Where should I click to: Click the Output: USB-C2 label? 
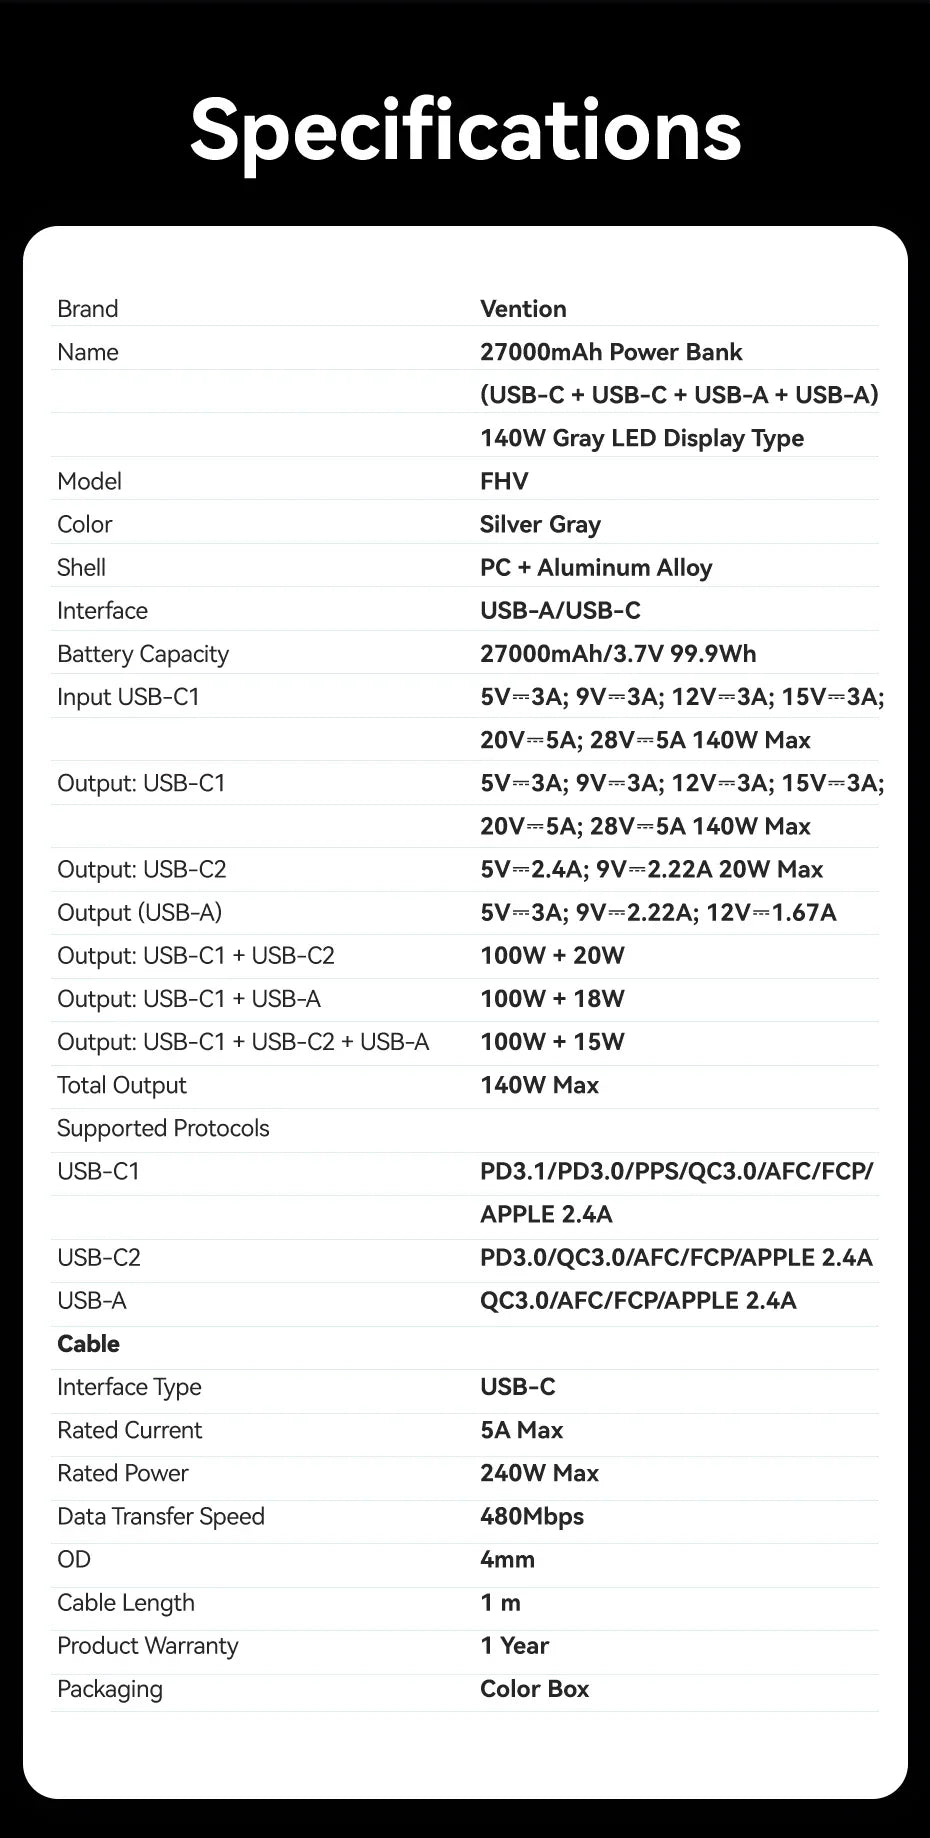141,869
